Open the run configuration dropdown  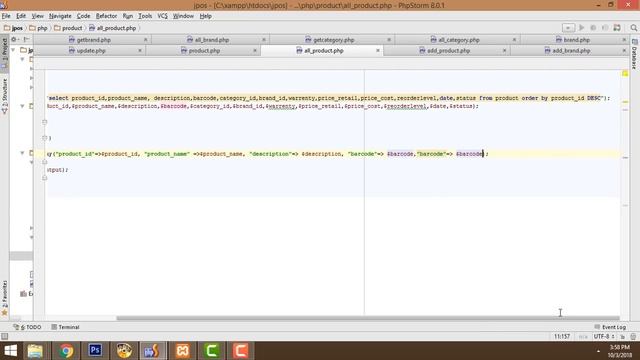click(x=568, y=28)
